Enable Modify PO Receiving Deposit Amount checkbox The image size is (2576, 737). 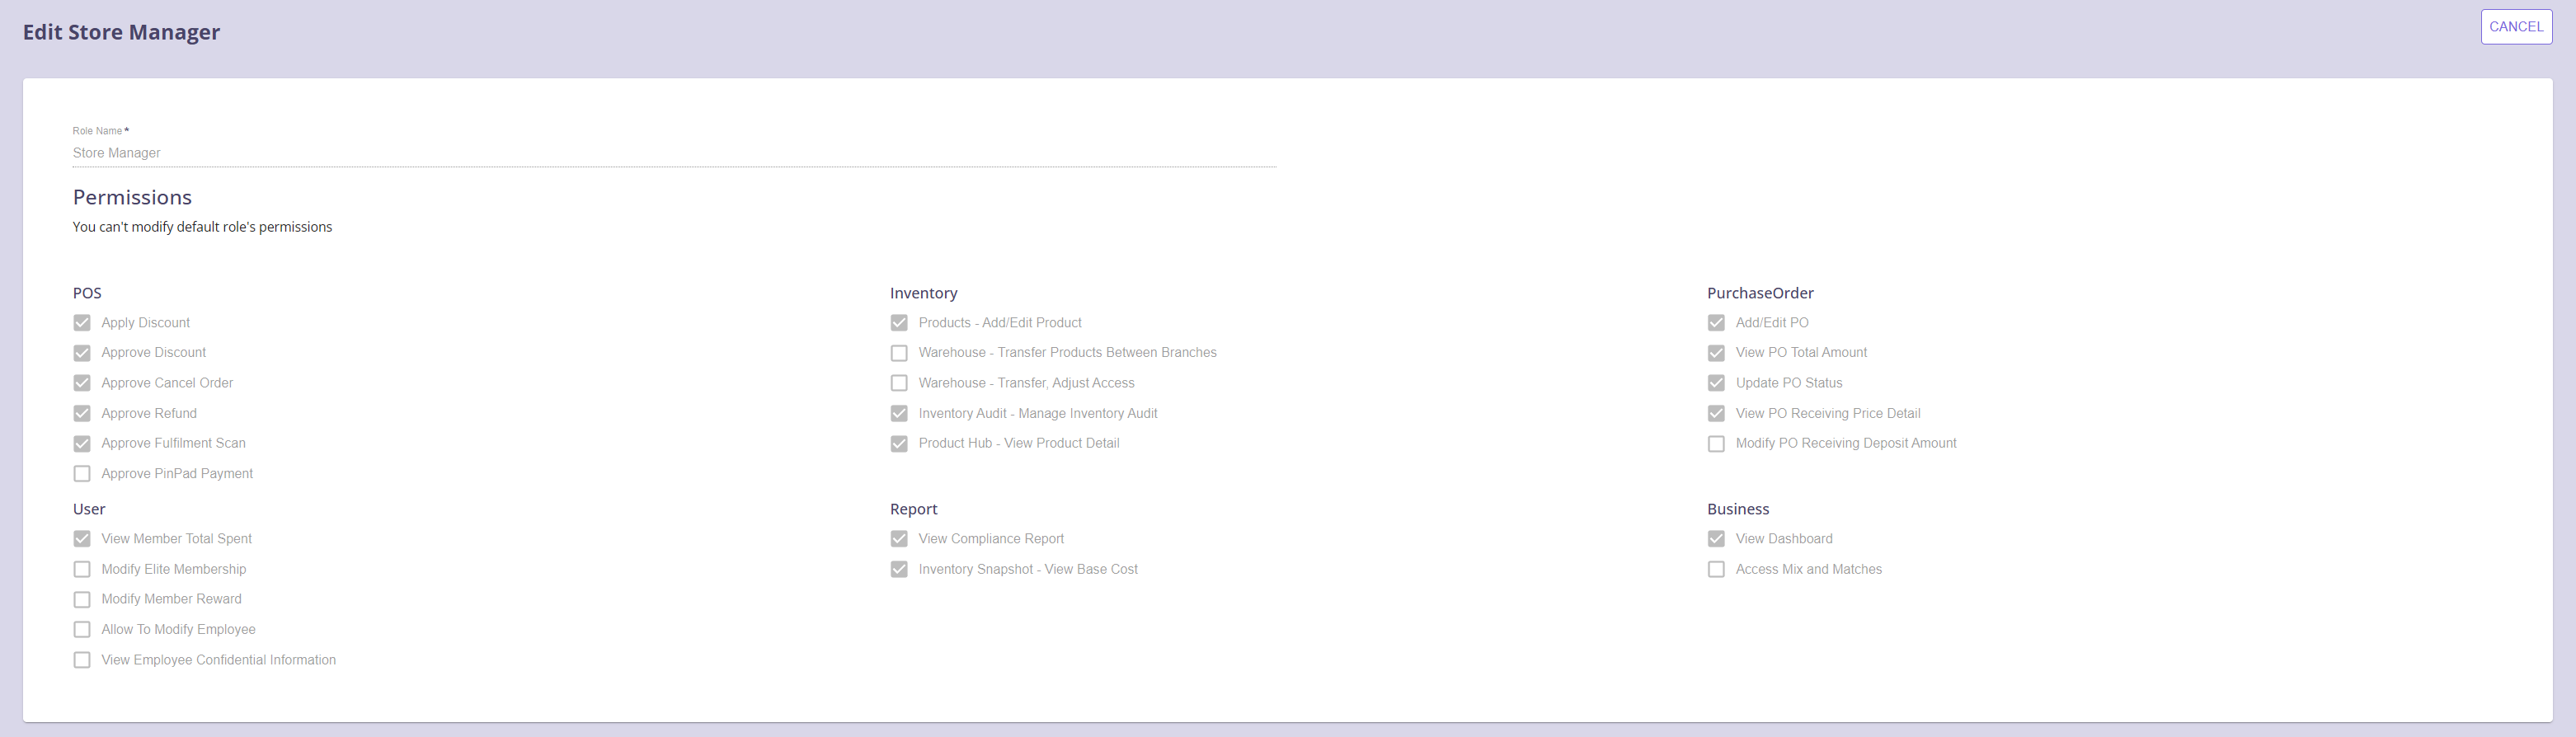[1716, 443]
